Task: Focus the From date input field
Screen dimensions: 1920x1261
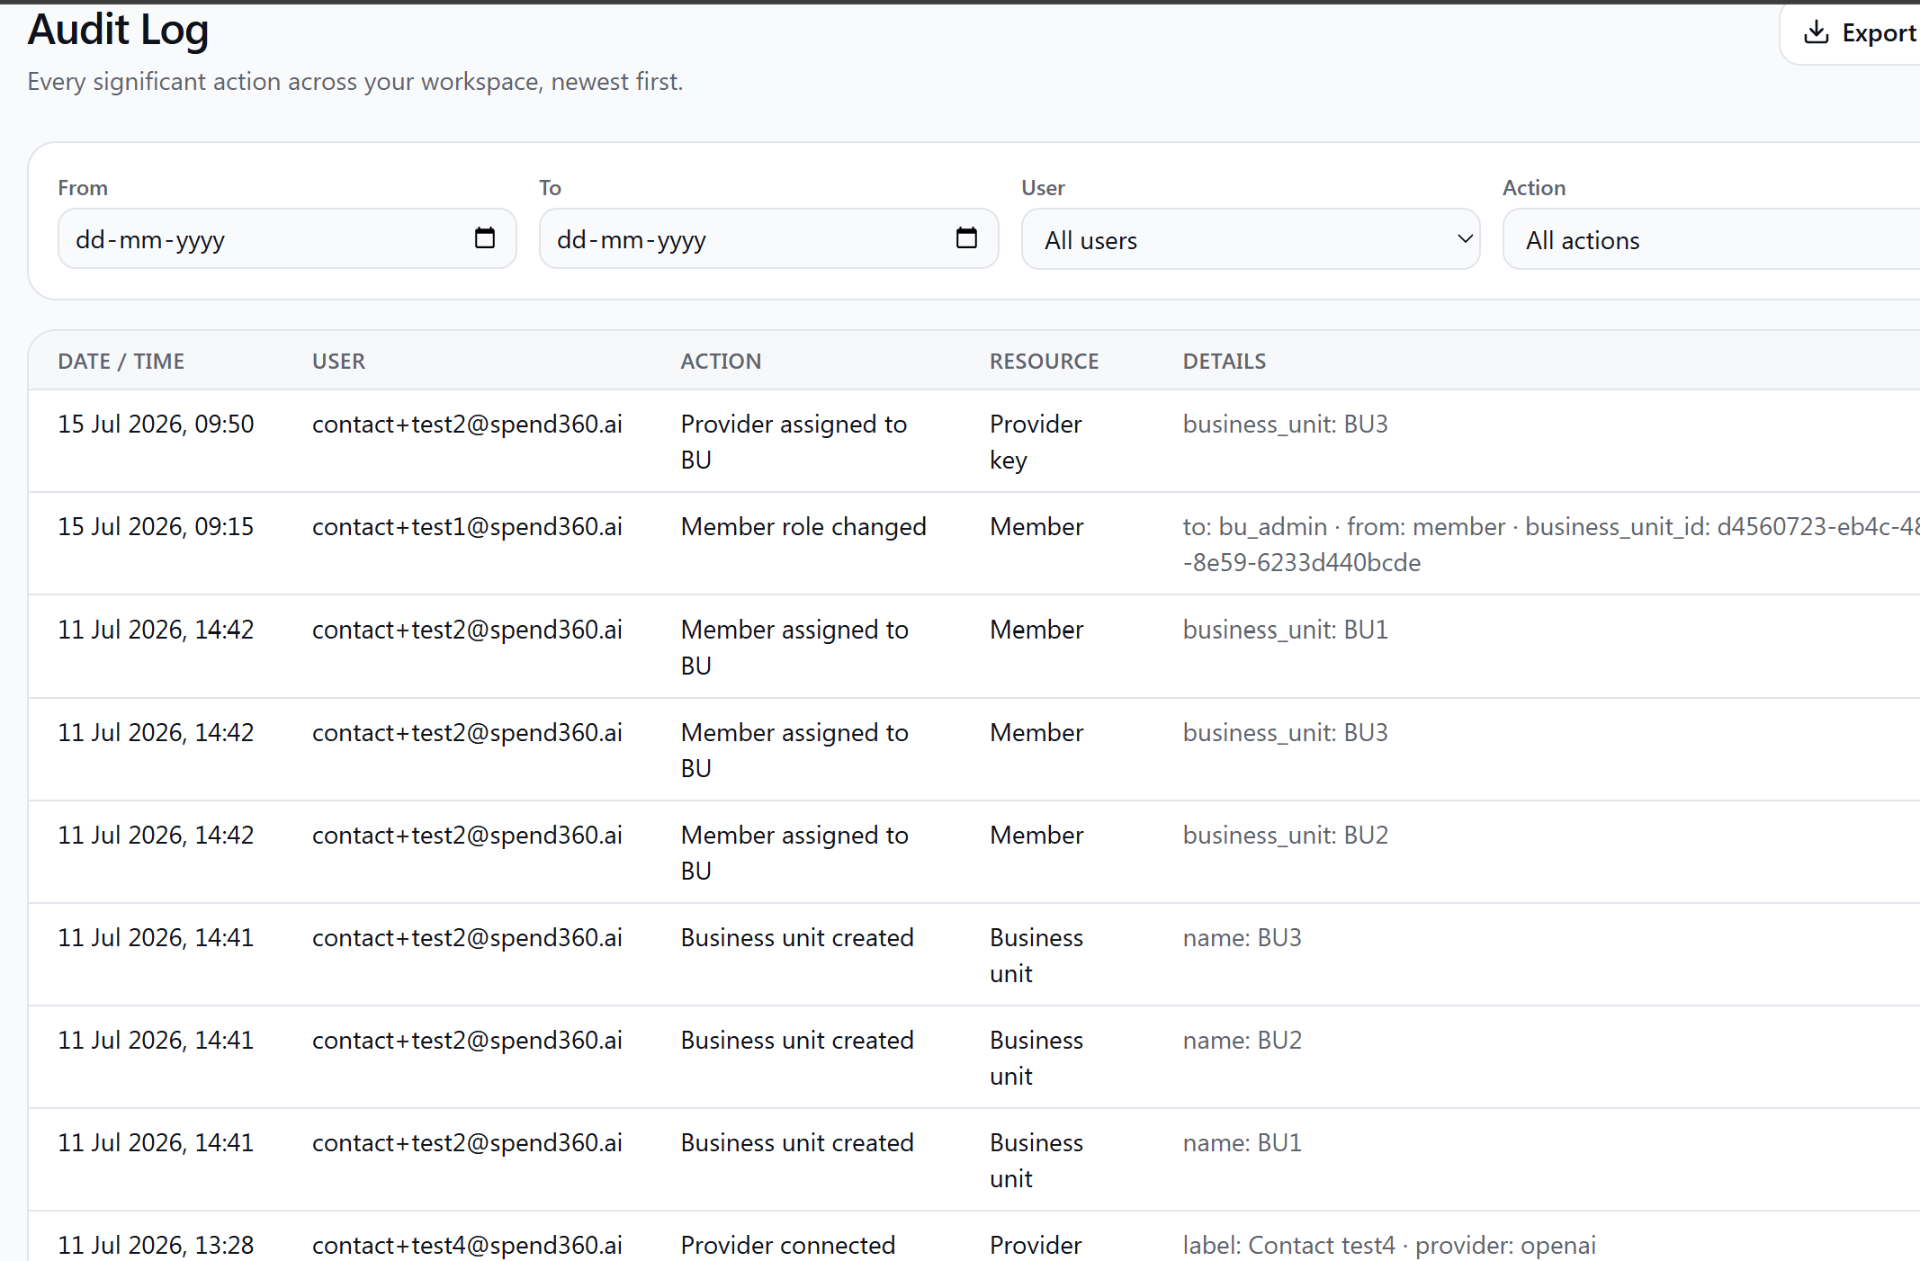Action: [x=287, y=239]
